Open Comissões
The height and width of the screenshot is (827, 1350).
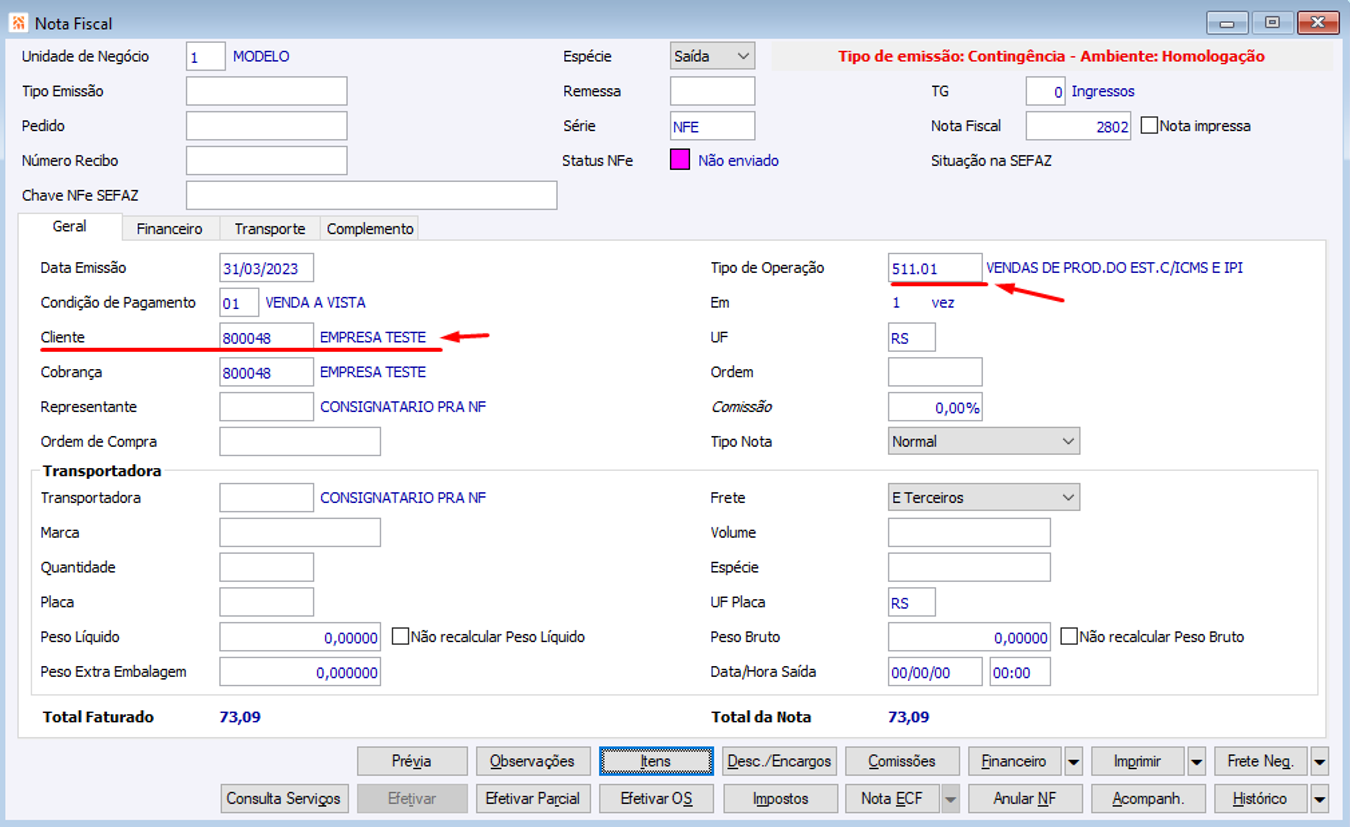pyautogui.click(x=902, y=762)
